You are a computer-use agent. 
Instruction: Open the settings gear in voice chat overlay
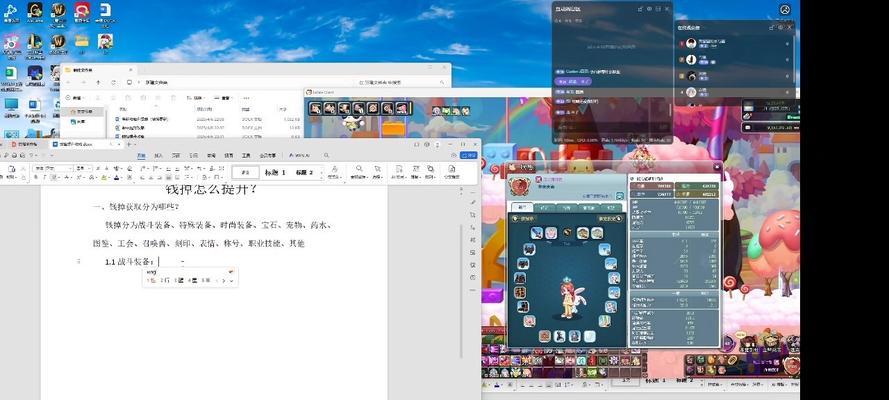(x=650, y=9)
